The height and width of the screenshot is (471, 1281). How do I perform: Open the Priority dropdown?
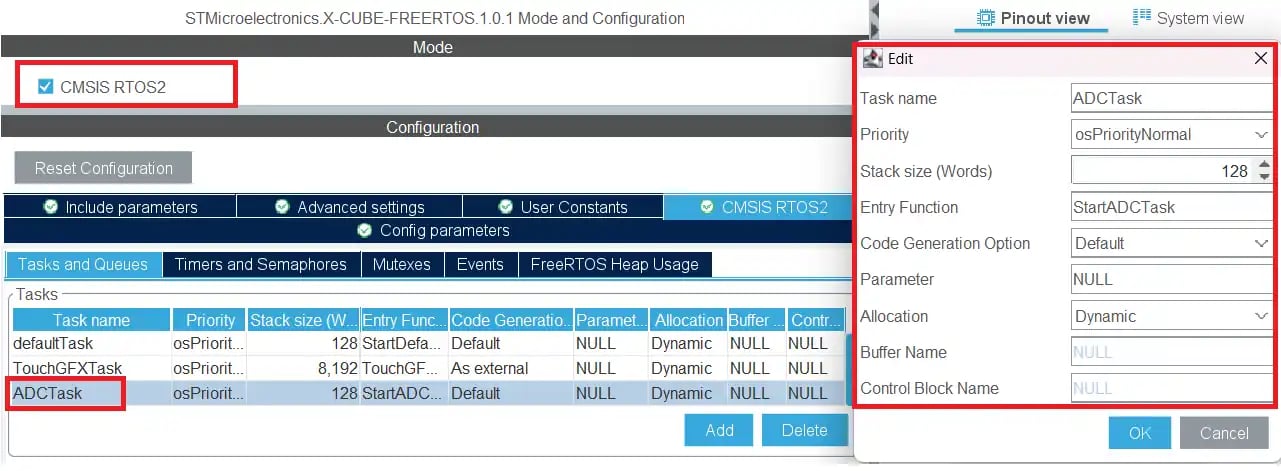pyautogui.click(x=1171, y=134)
